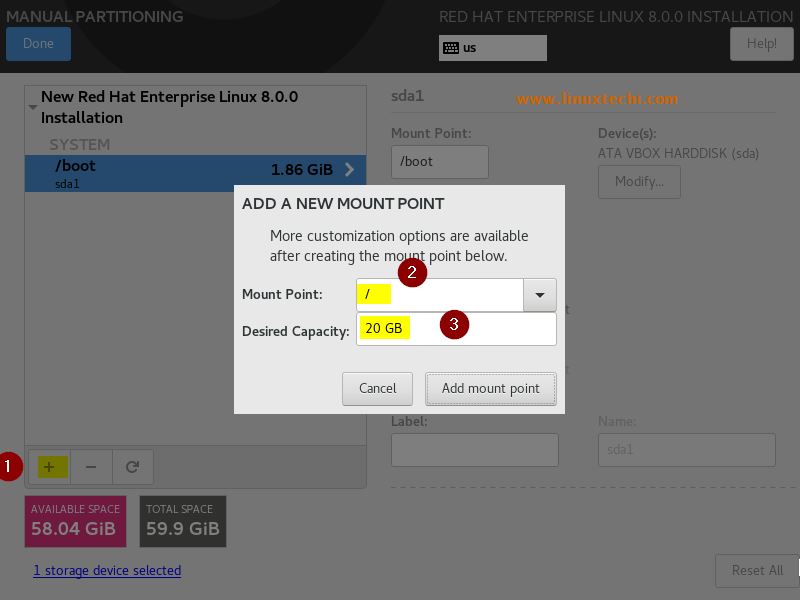The width and height of the screenshot is (800, 600).
Task: Click the Available Space 58.04 GiB box
Action: tap(76, 521)
